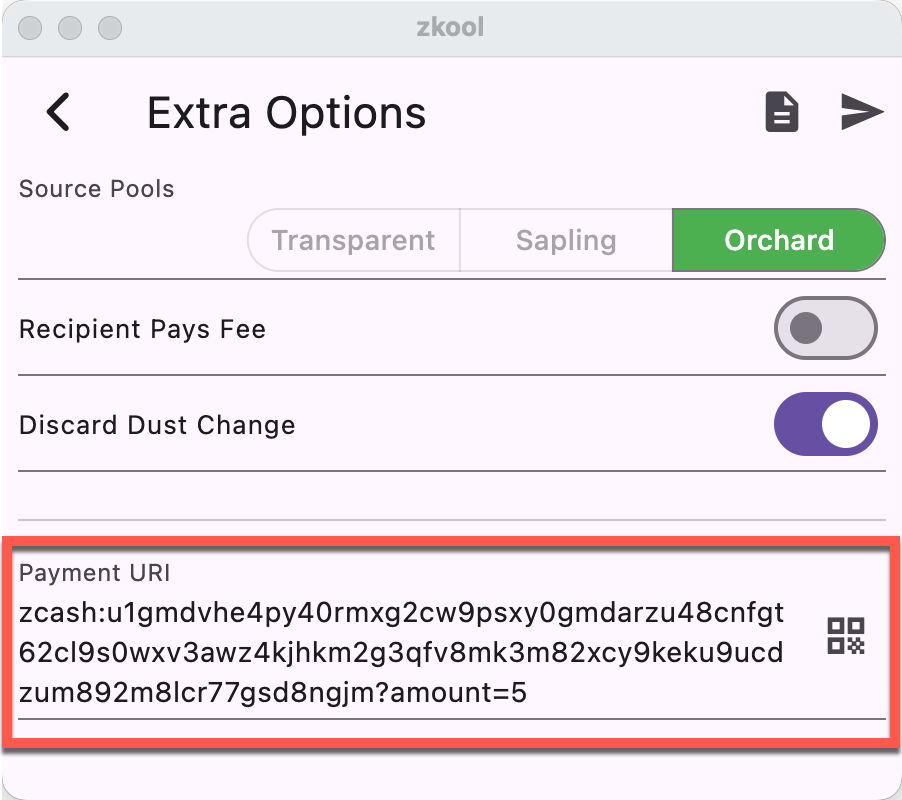Open the QR code scanner icon
This screenshot has height=800, width=902.
tap(846, 636)
